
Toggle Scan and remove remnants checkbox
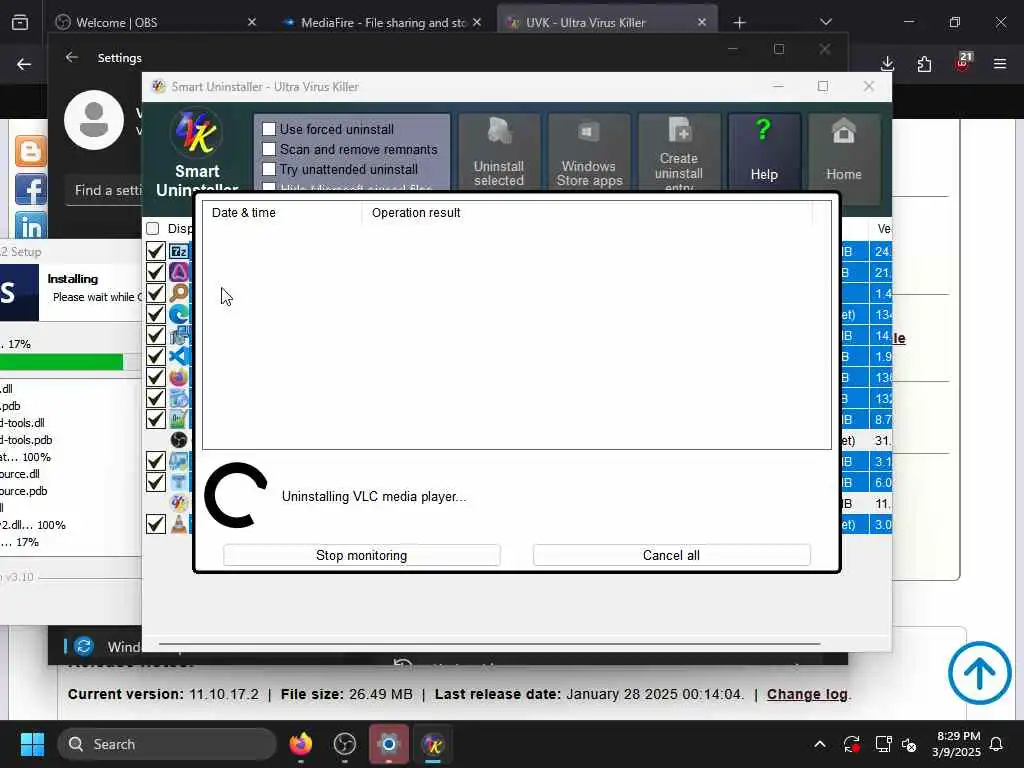pos(268,149)
